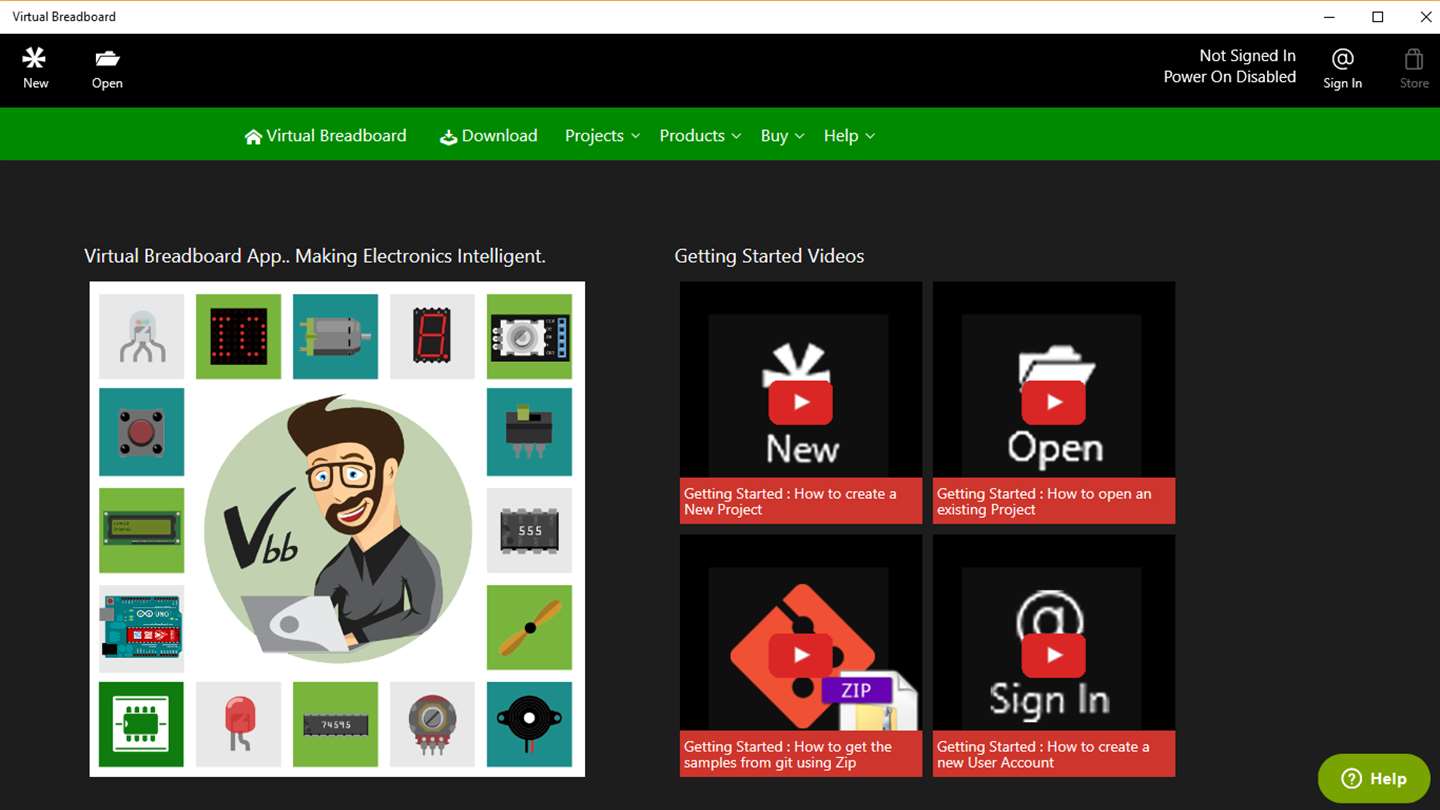Select the LCD display module icon
This screenshot has height=810, width=1440.
[x=142, y=530]
